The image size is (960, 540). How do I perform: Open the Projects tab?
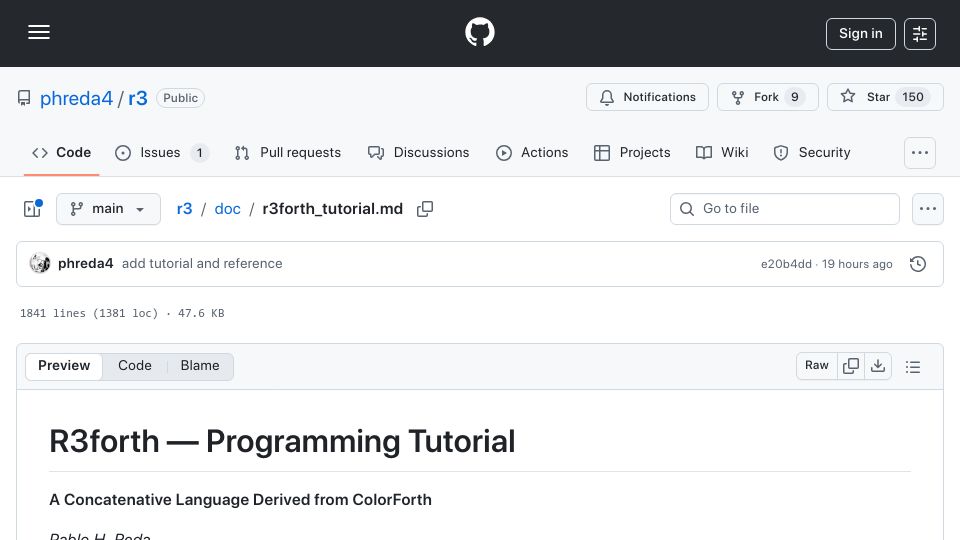pos(632,152)
